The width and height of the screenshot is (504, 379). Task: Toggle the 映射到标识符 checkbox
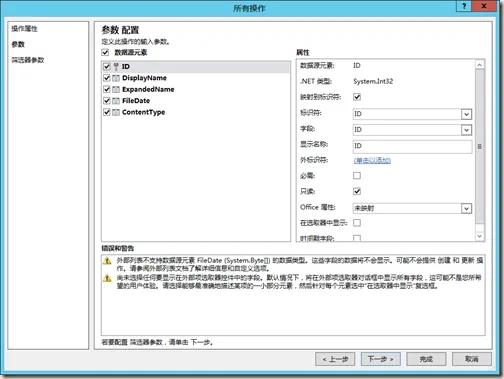tap(357, 97)
